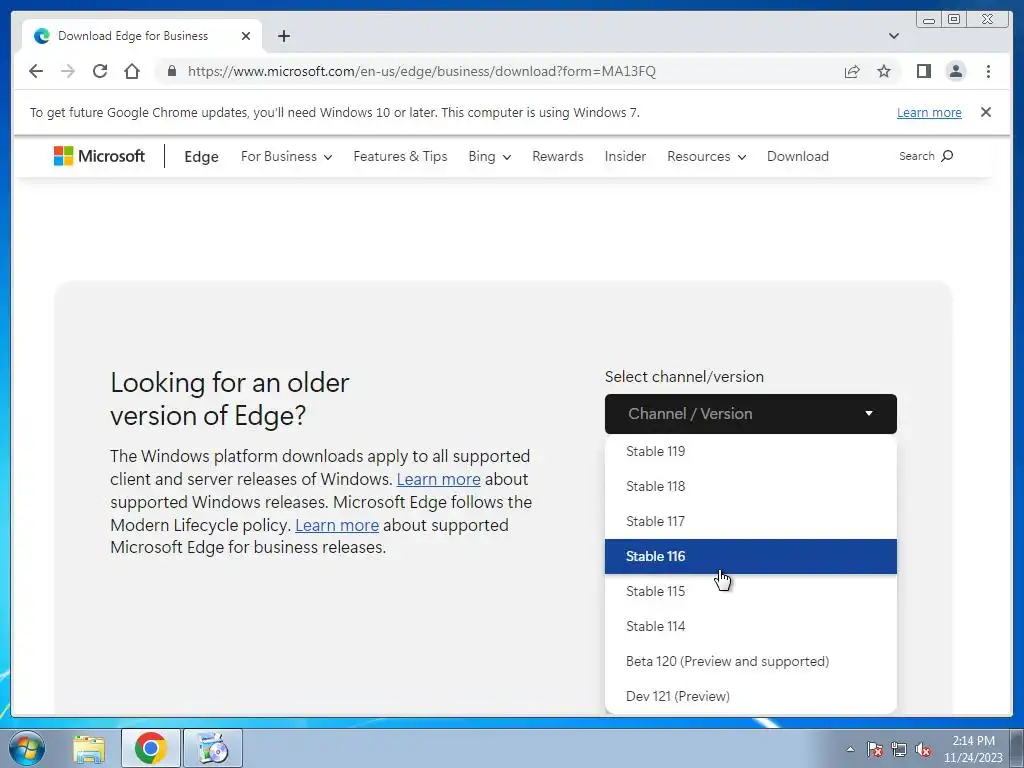Expand the Resources menu
Viewport: 1024px width, 768px height.
point(707,157)
